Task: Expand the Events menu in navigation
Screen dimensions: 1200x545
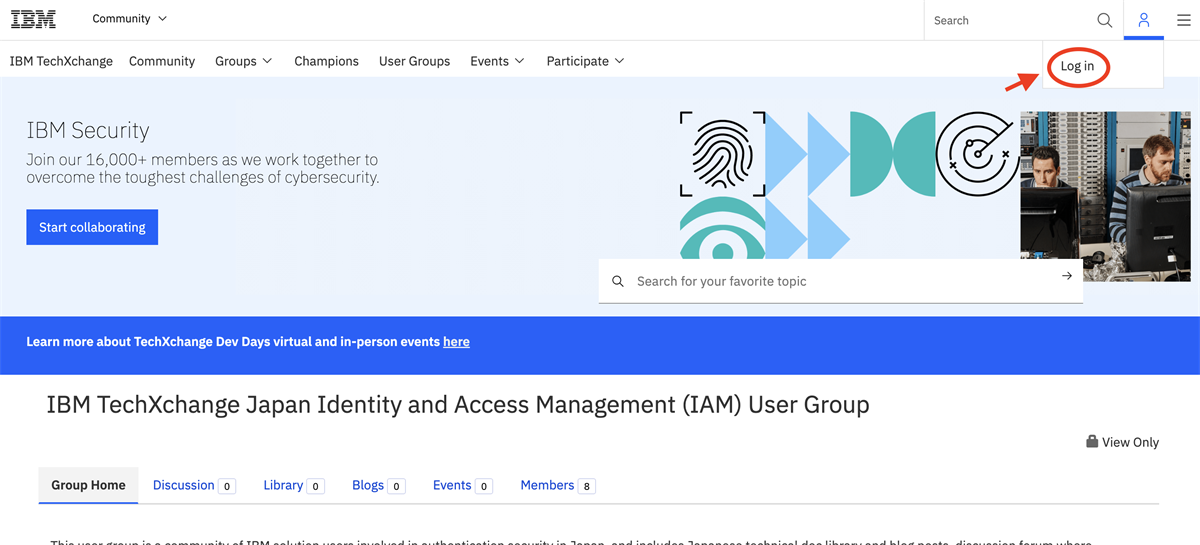Action: [x=497, y=61]
